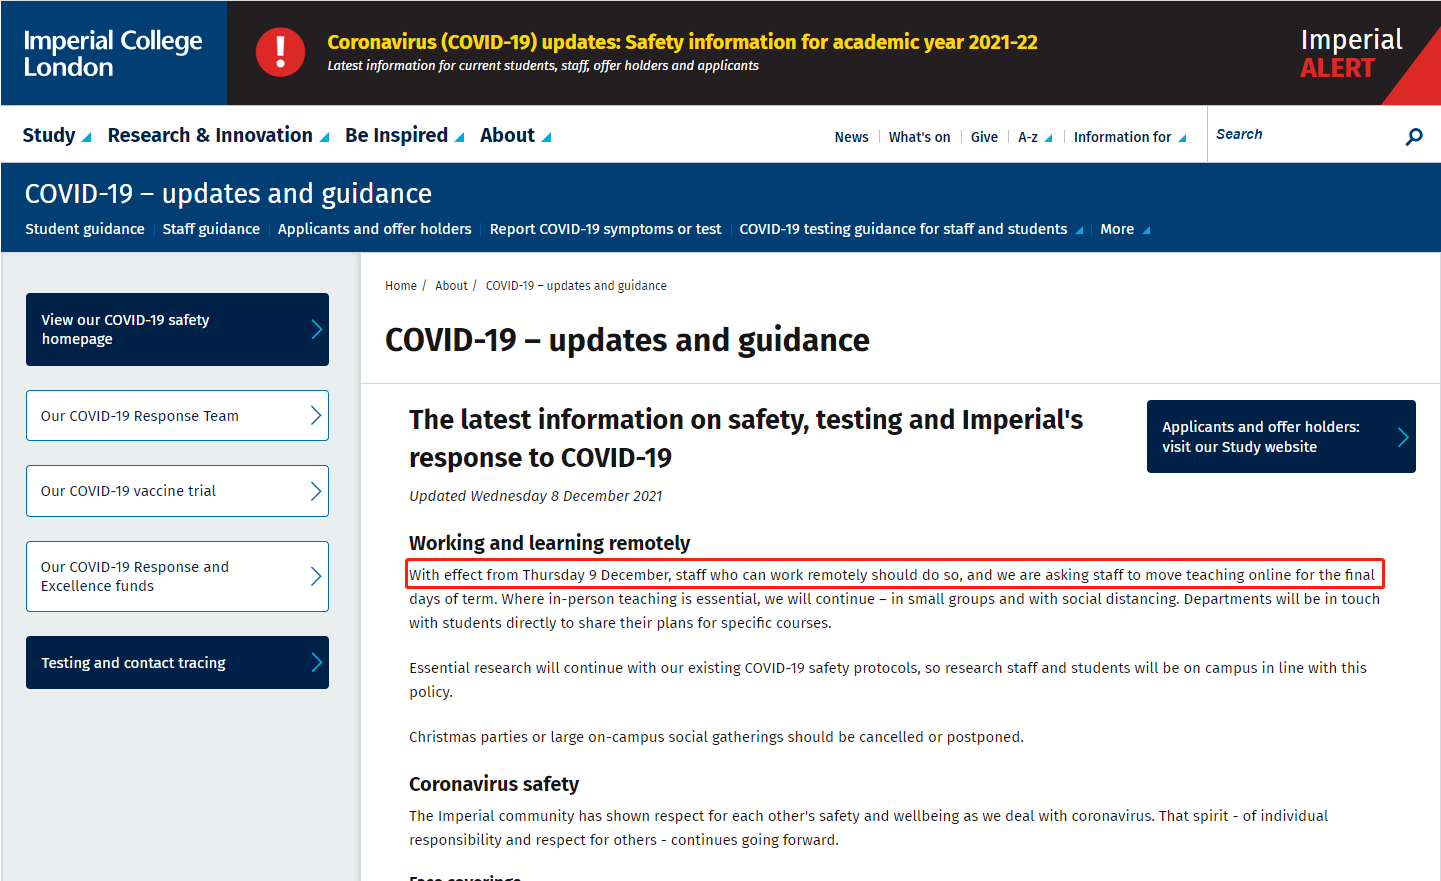The height and width of the screenshot is (881, 1441).
Task: Click the Search input field
Action: pos(1300,135)
